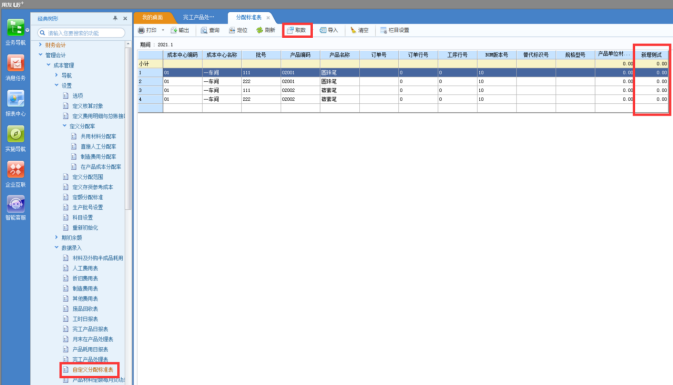Open 月末在产品处理表 tree item
This screenshot has height=385, width=673.
[x=92, y=339]
